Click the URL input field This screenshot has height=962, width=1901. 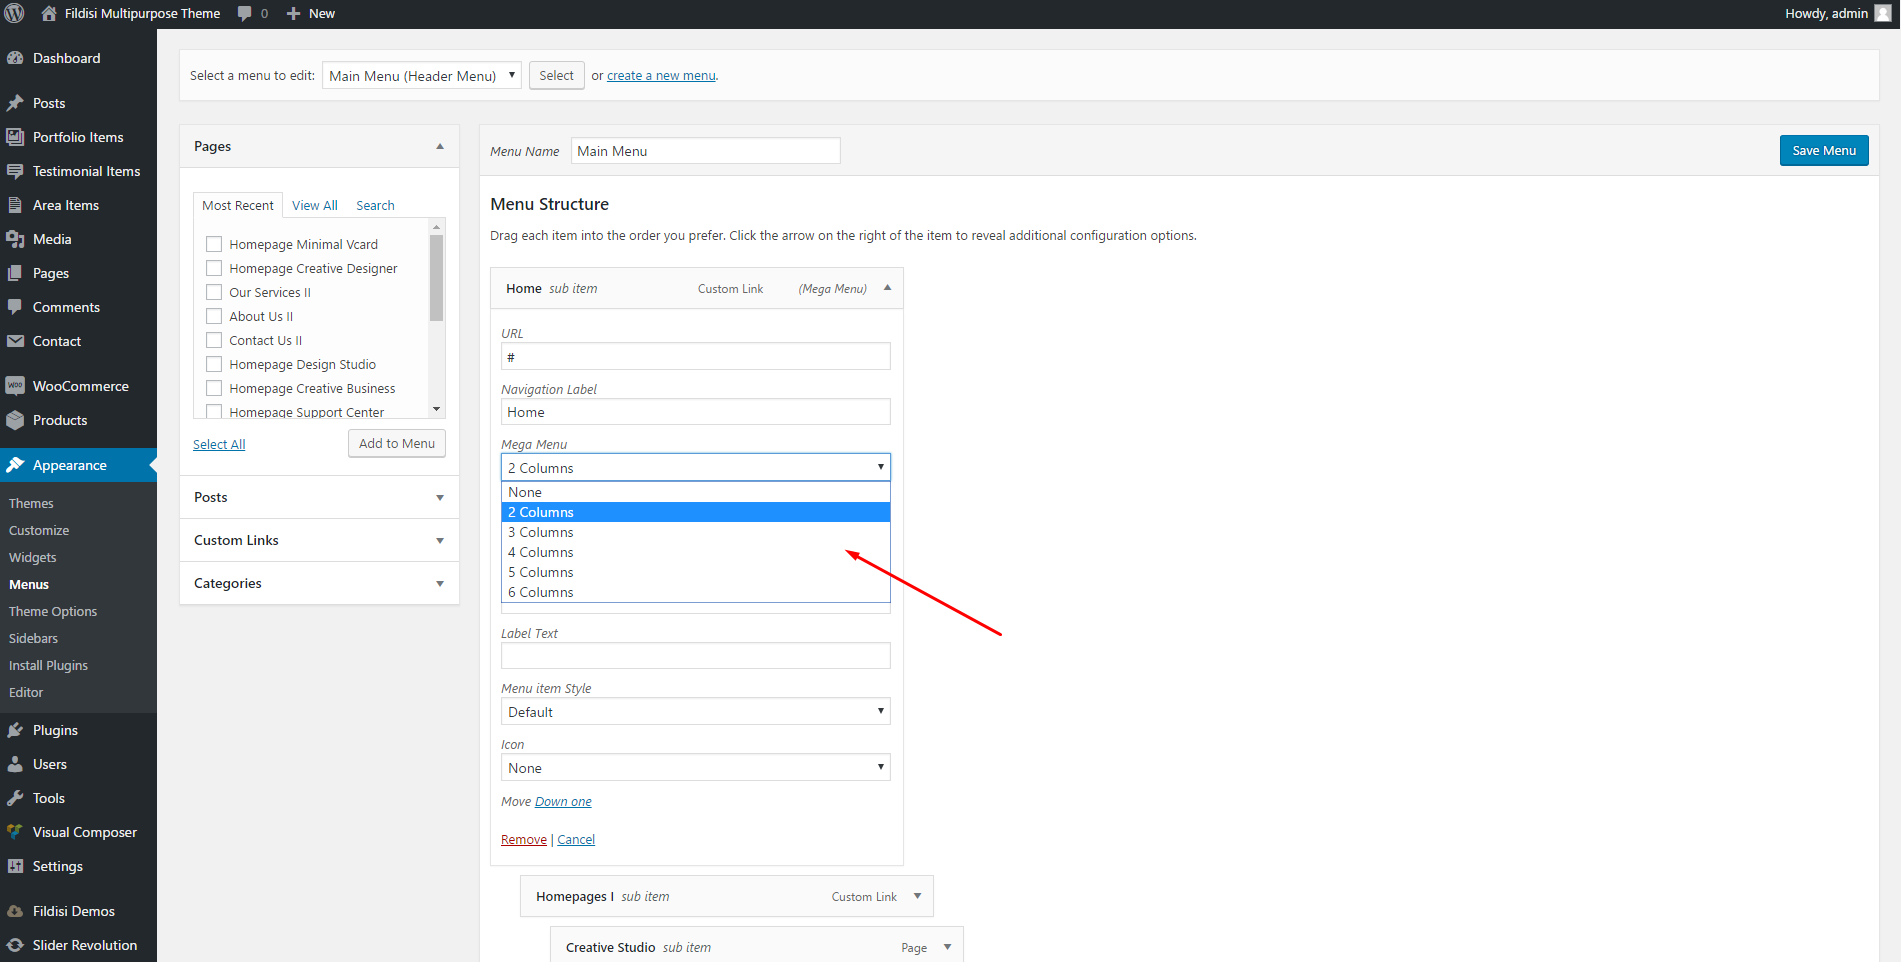(696, 357)
